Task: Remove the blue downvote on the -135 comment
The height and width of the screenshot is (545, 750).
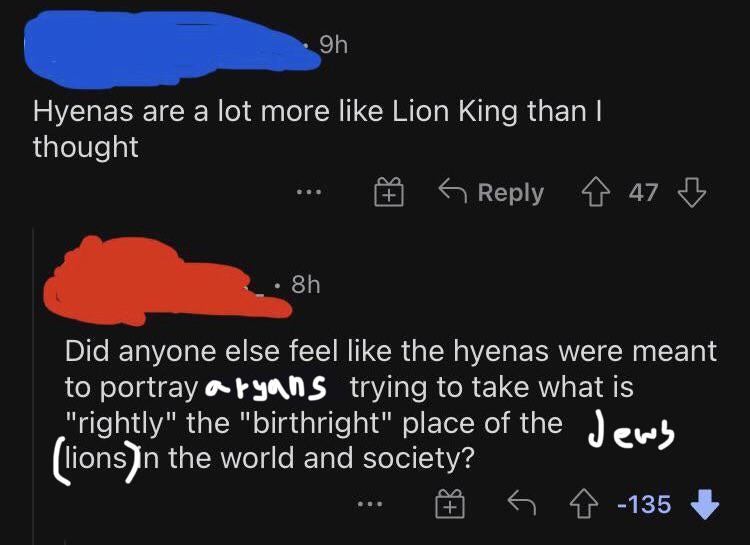Action: click(705, 505)
